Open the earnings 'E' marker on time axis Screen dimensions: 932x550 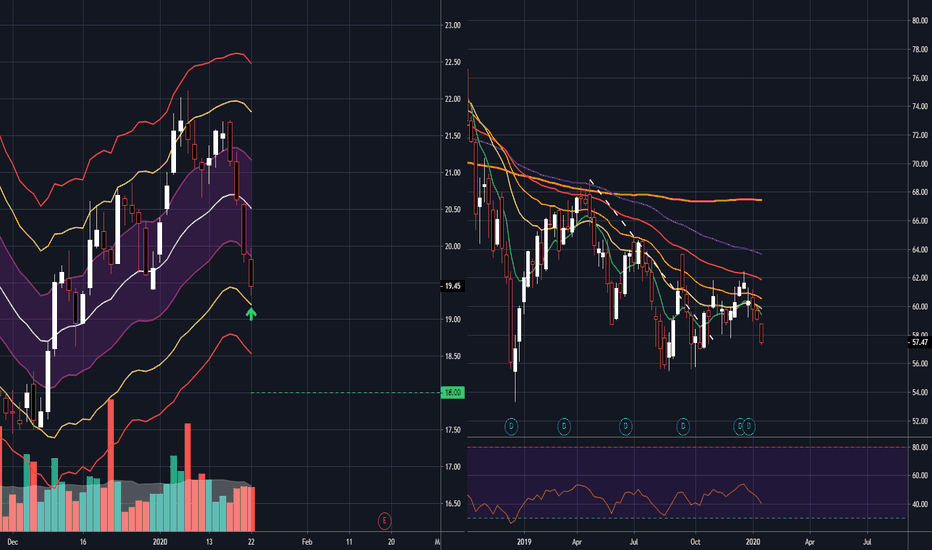point(385,521)
